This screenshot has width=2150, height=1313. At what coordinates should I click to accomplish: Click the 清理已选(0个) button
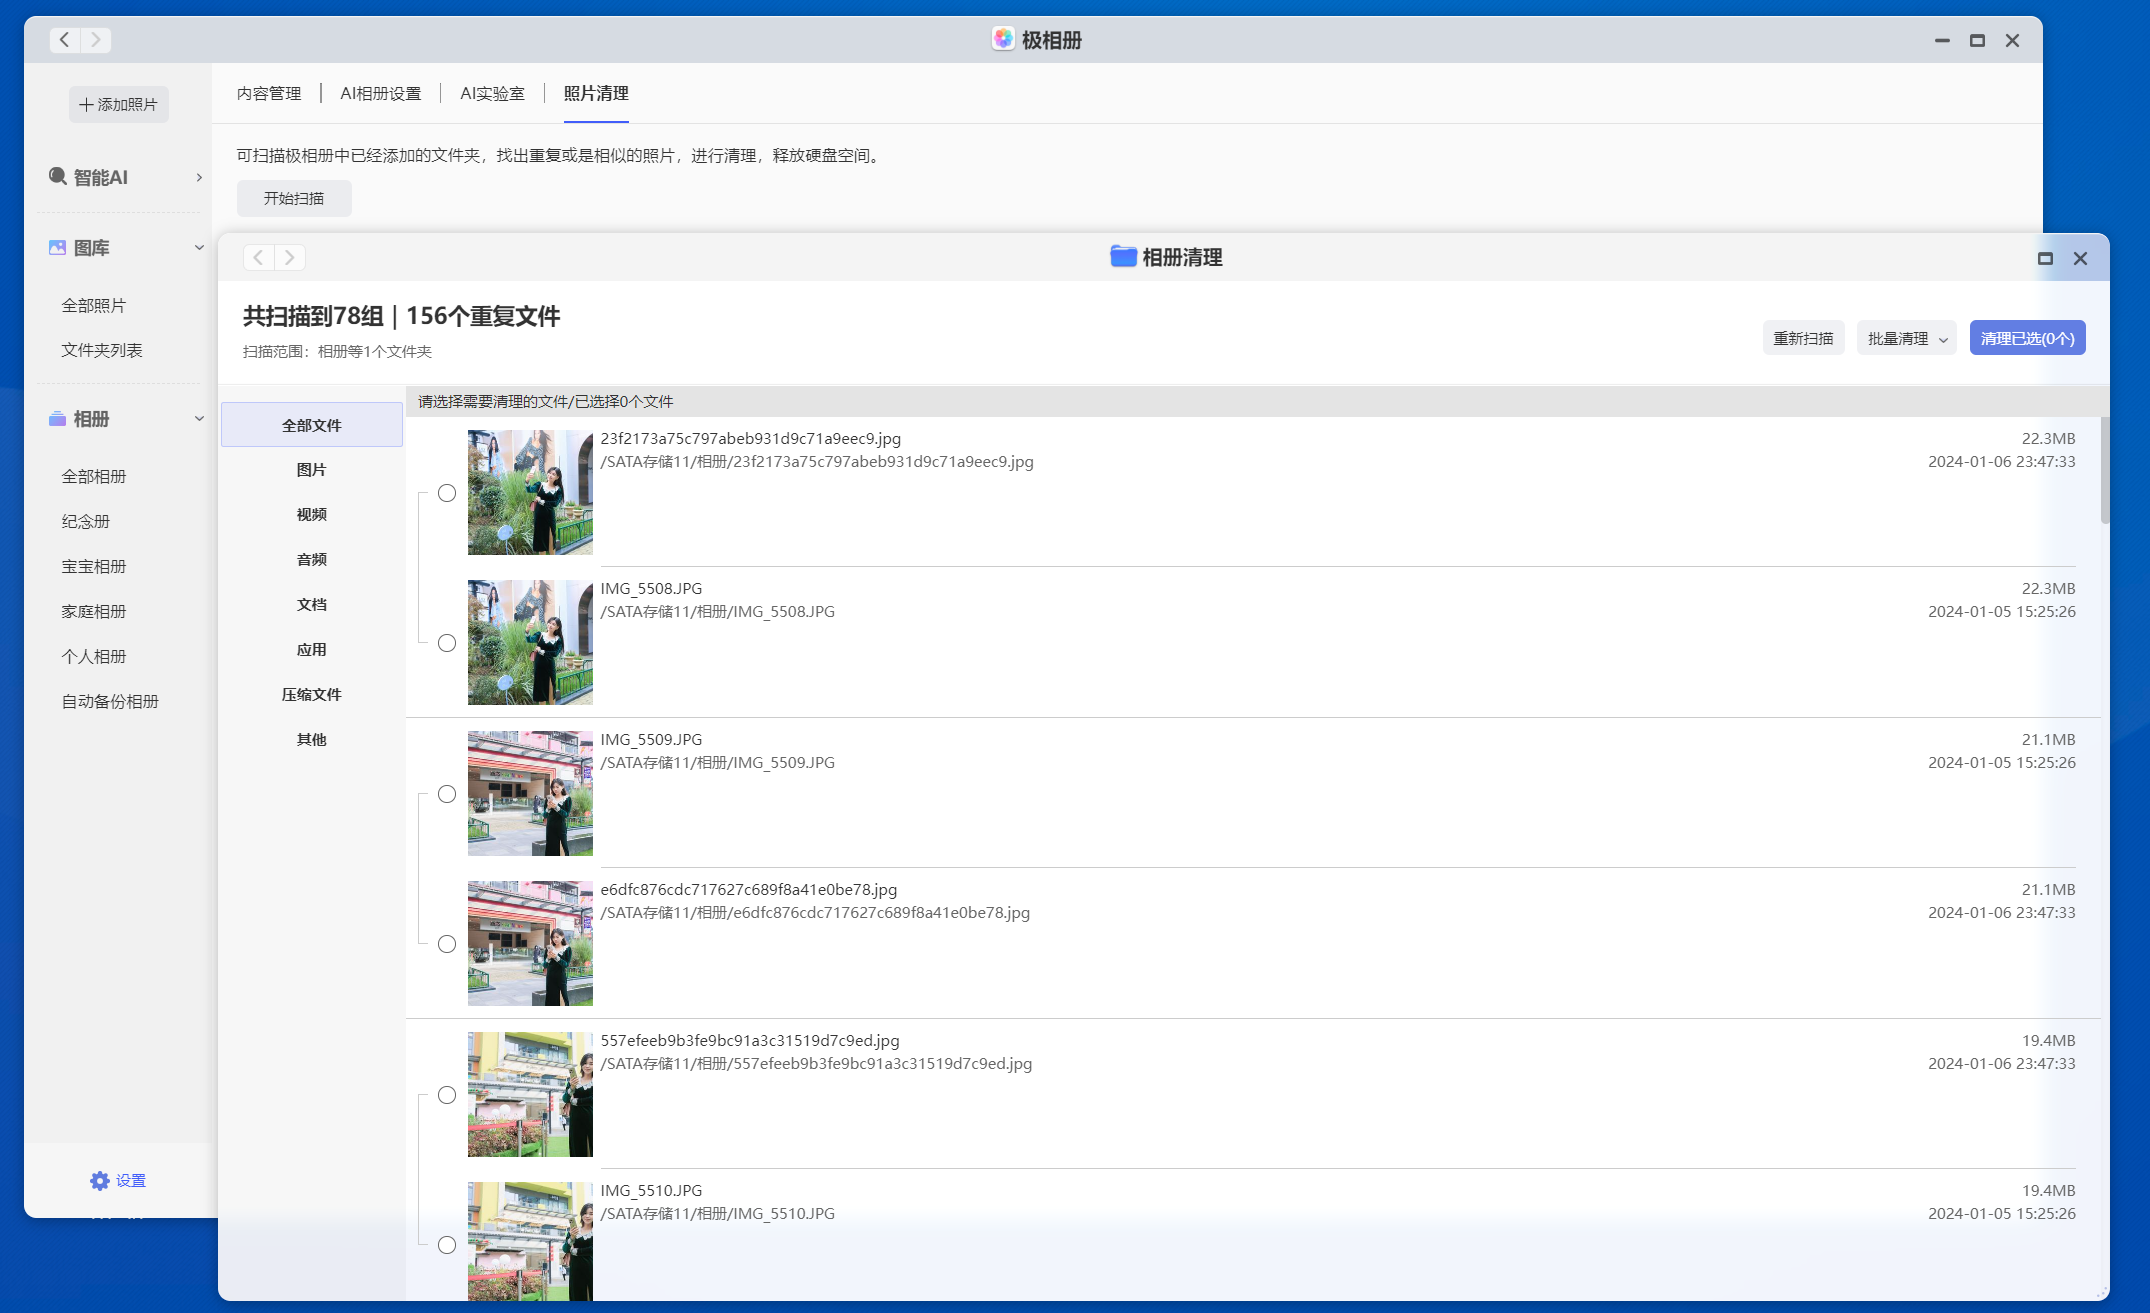click(x=2028, y=337)
